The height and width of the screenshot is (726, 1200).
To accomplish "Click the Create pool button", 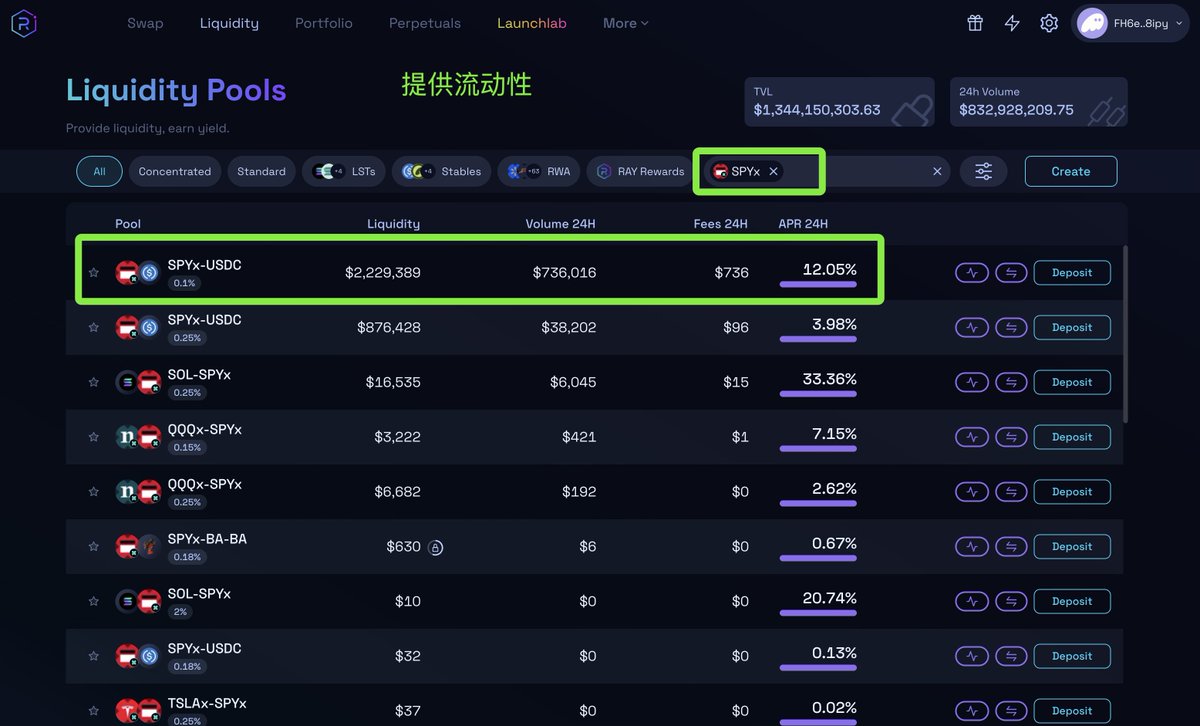I will [1070, 171].
